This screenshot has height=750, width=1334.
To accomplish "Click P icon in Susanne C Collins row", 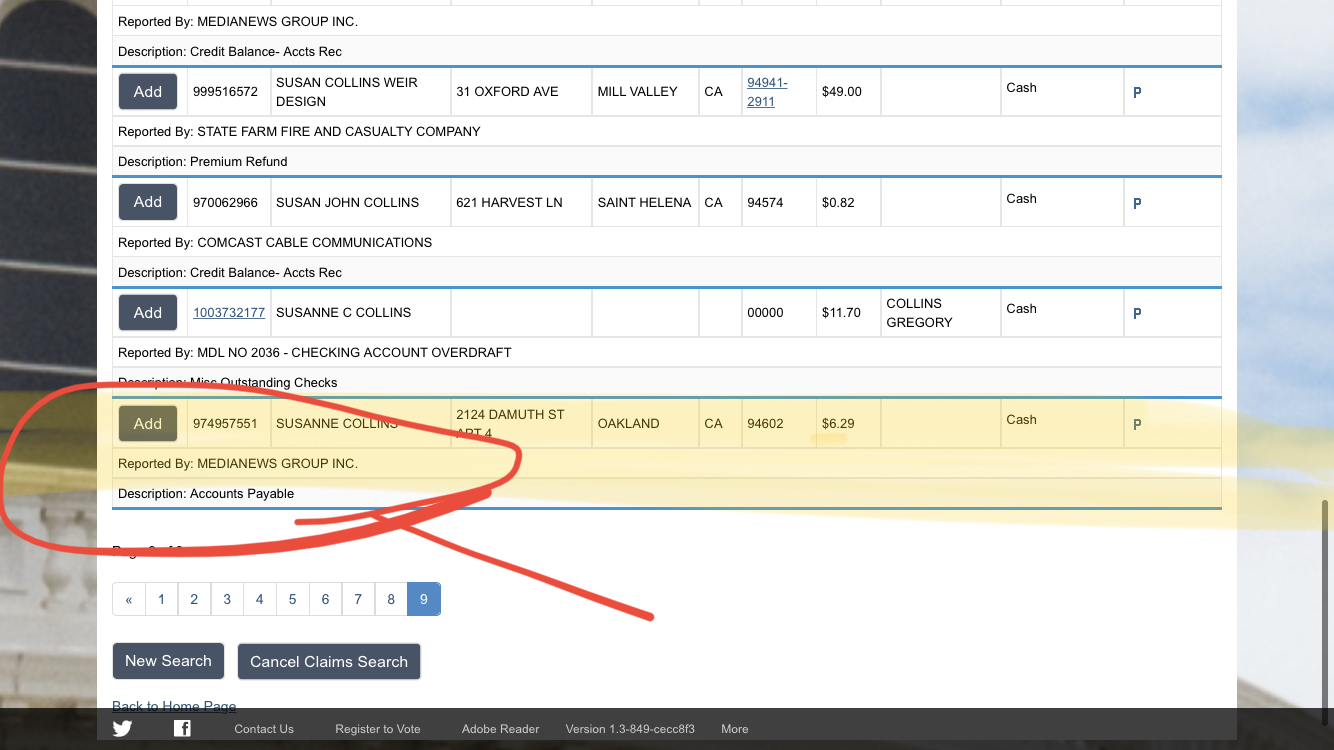I will 1137,313.
